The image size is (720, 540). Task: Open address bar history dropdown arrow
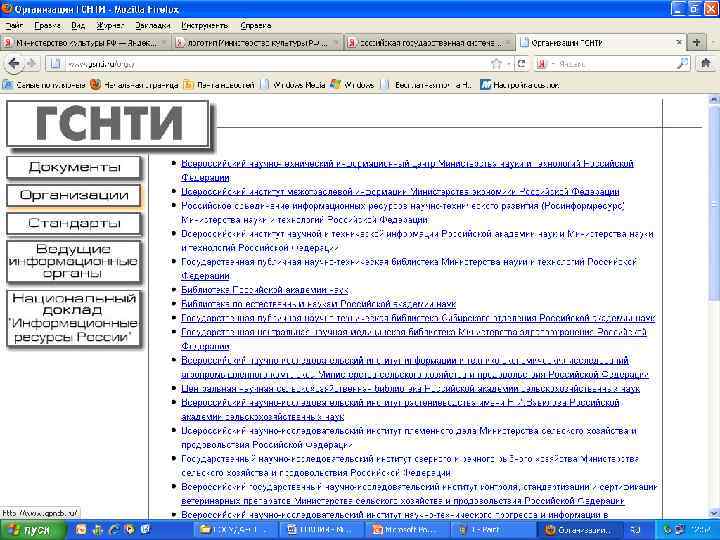(509, 64)
